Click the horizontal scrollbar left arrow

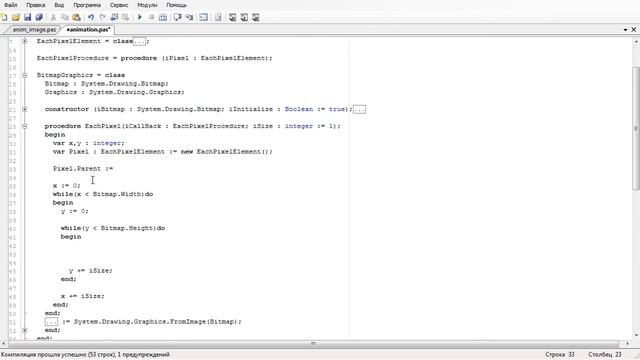(x=4, y=344)
